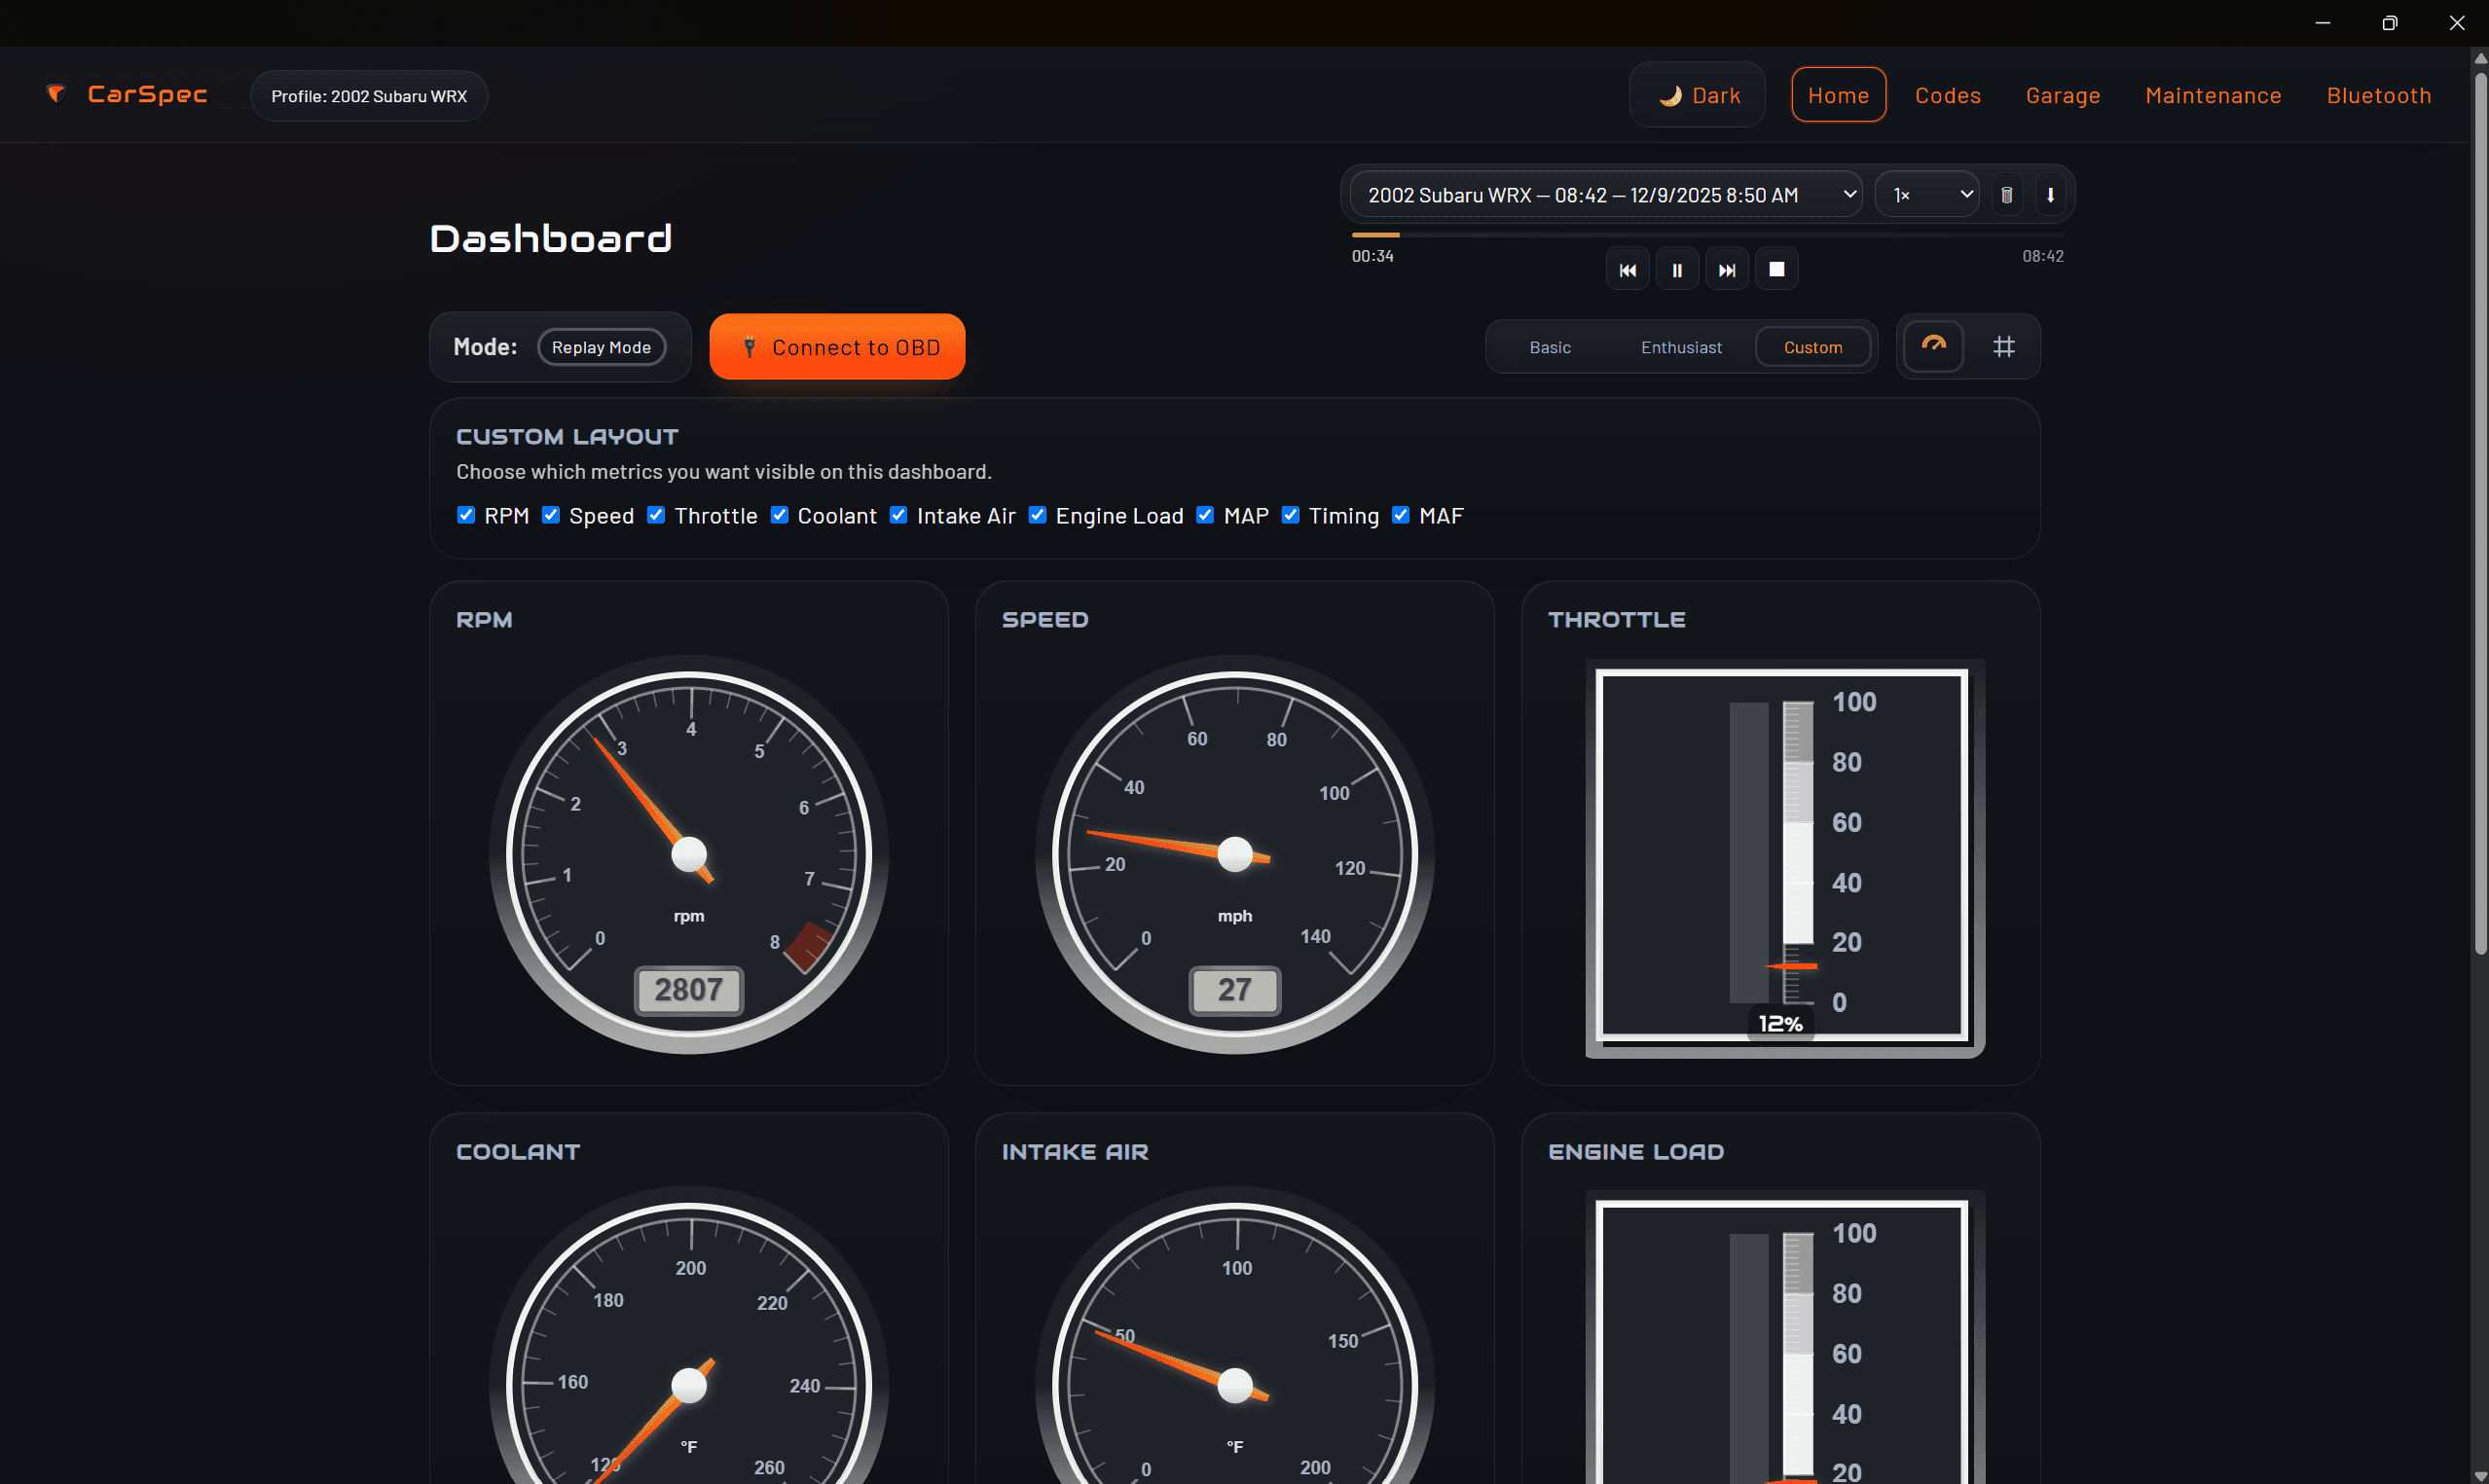Click the CUSTOM LAYOUT heading
Image resolution: width=2489 pixels, height=1484 pixels.
567,437
